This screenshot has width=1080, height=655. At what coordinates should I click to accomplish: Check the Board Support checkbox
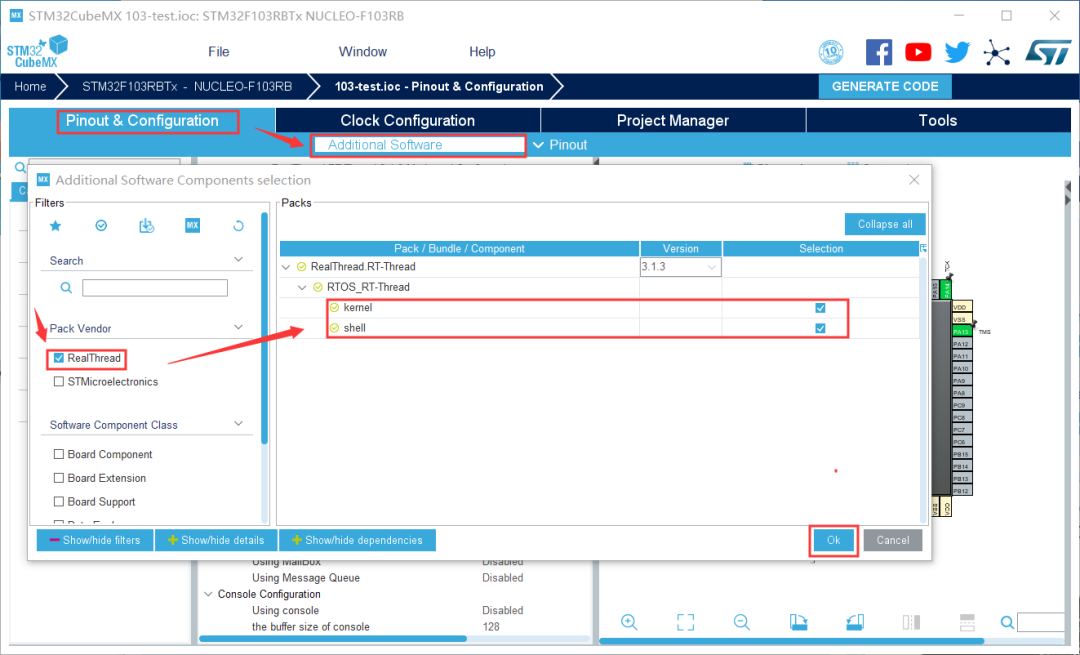click(x=59, y=501)
